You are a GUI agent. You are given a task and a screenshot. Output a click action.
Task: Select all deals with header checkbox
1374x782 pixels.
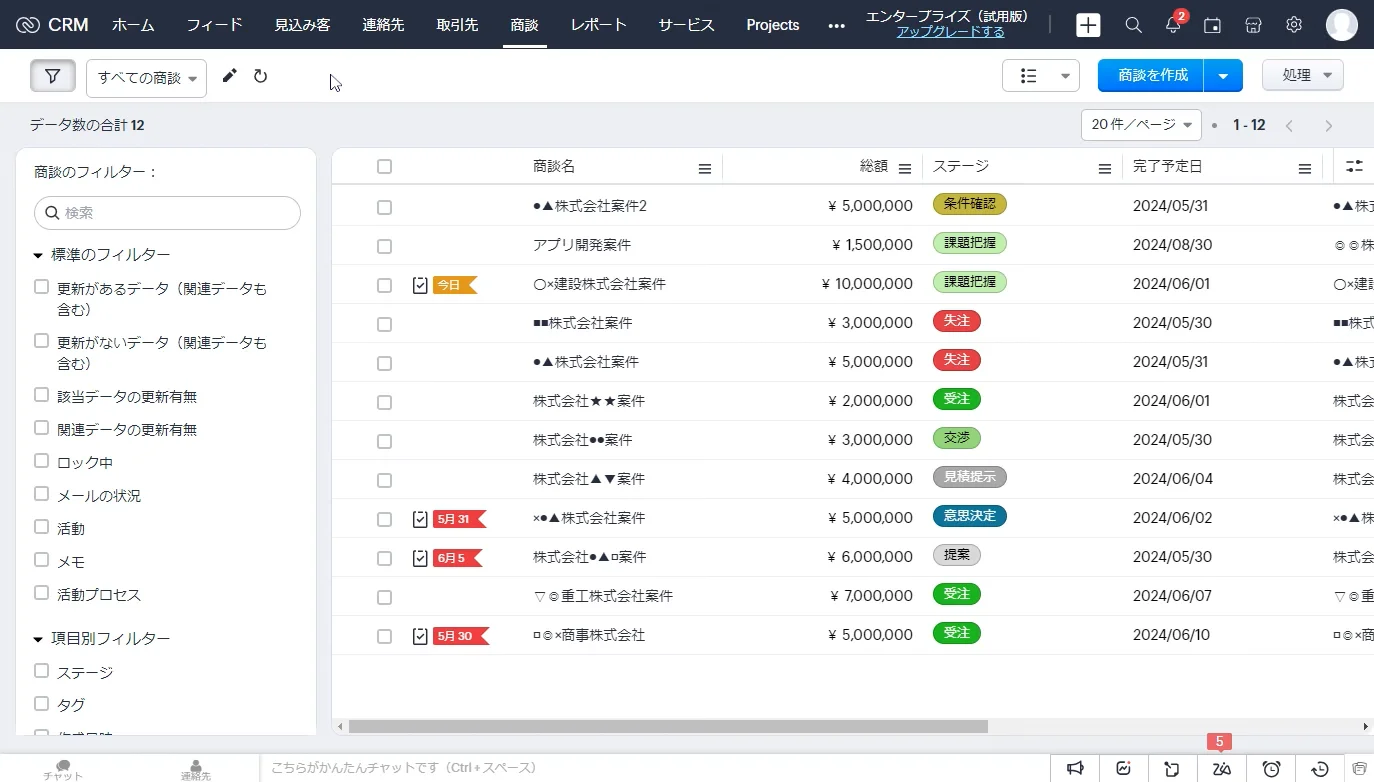(x=384, y=167)
